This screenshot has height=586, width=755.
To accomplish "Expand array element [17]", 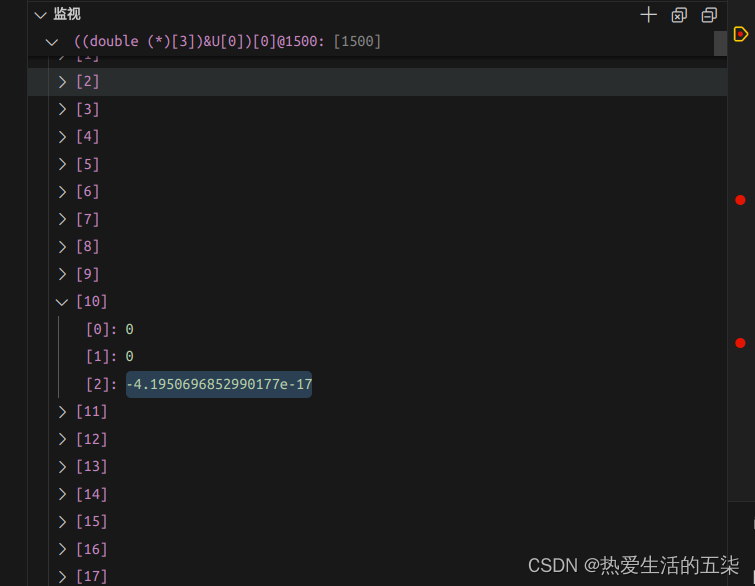I will [62, 576].
